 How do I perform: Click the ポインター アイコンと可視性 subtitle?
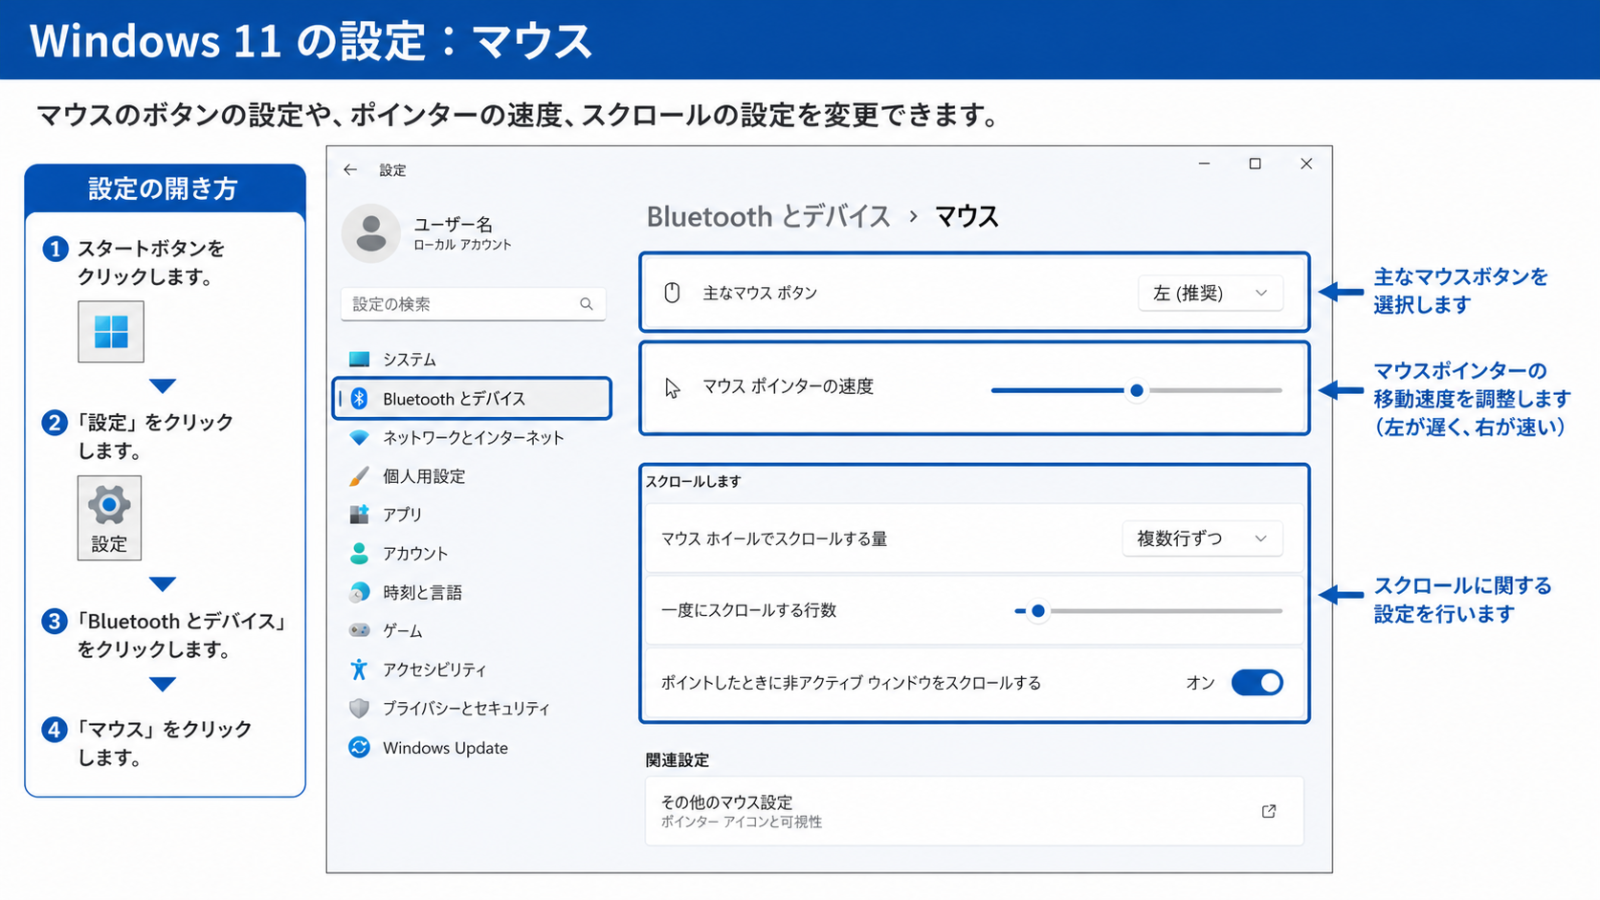(x=741, y=822)
